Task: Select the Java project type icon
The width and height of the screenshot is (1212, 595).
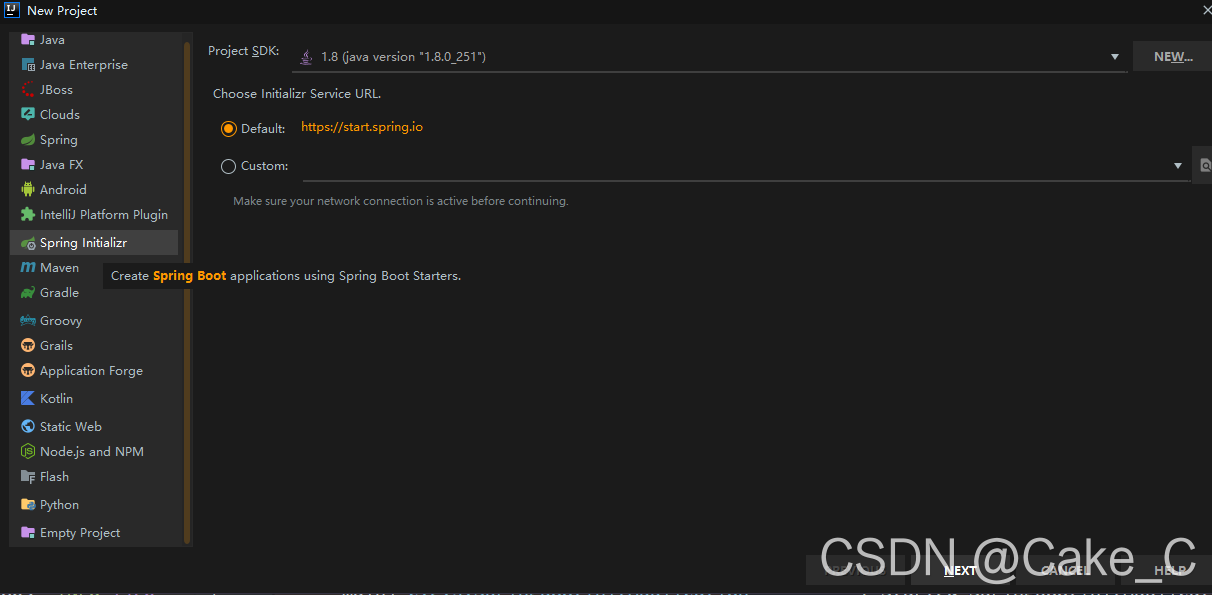Action: pyautogui.click(x=28, y=39)
